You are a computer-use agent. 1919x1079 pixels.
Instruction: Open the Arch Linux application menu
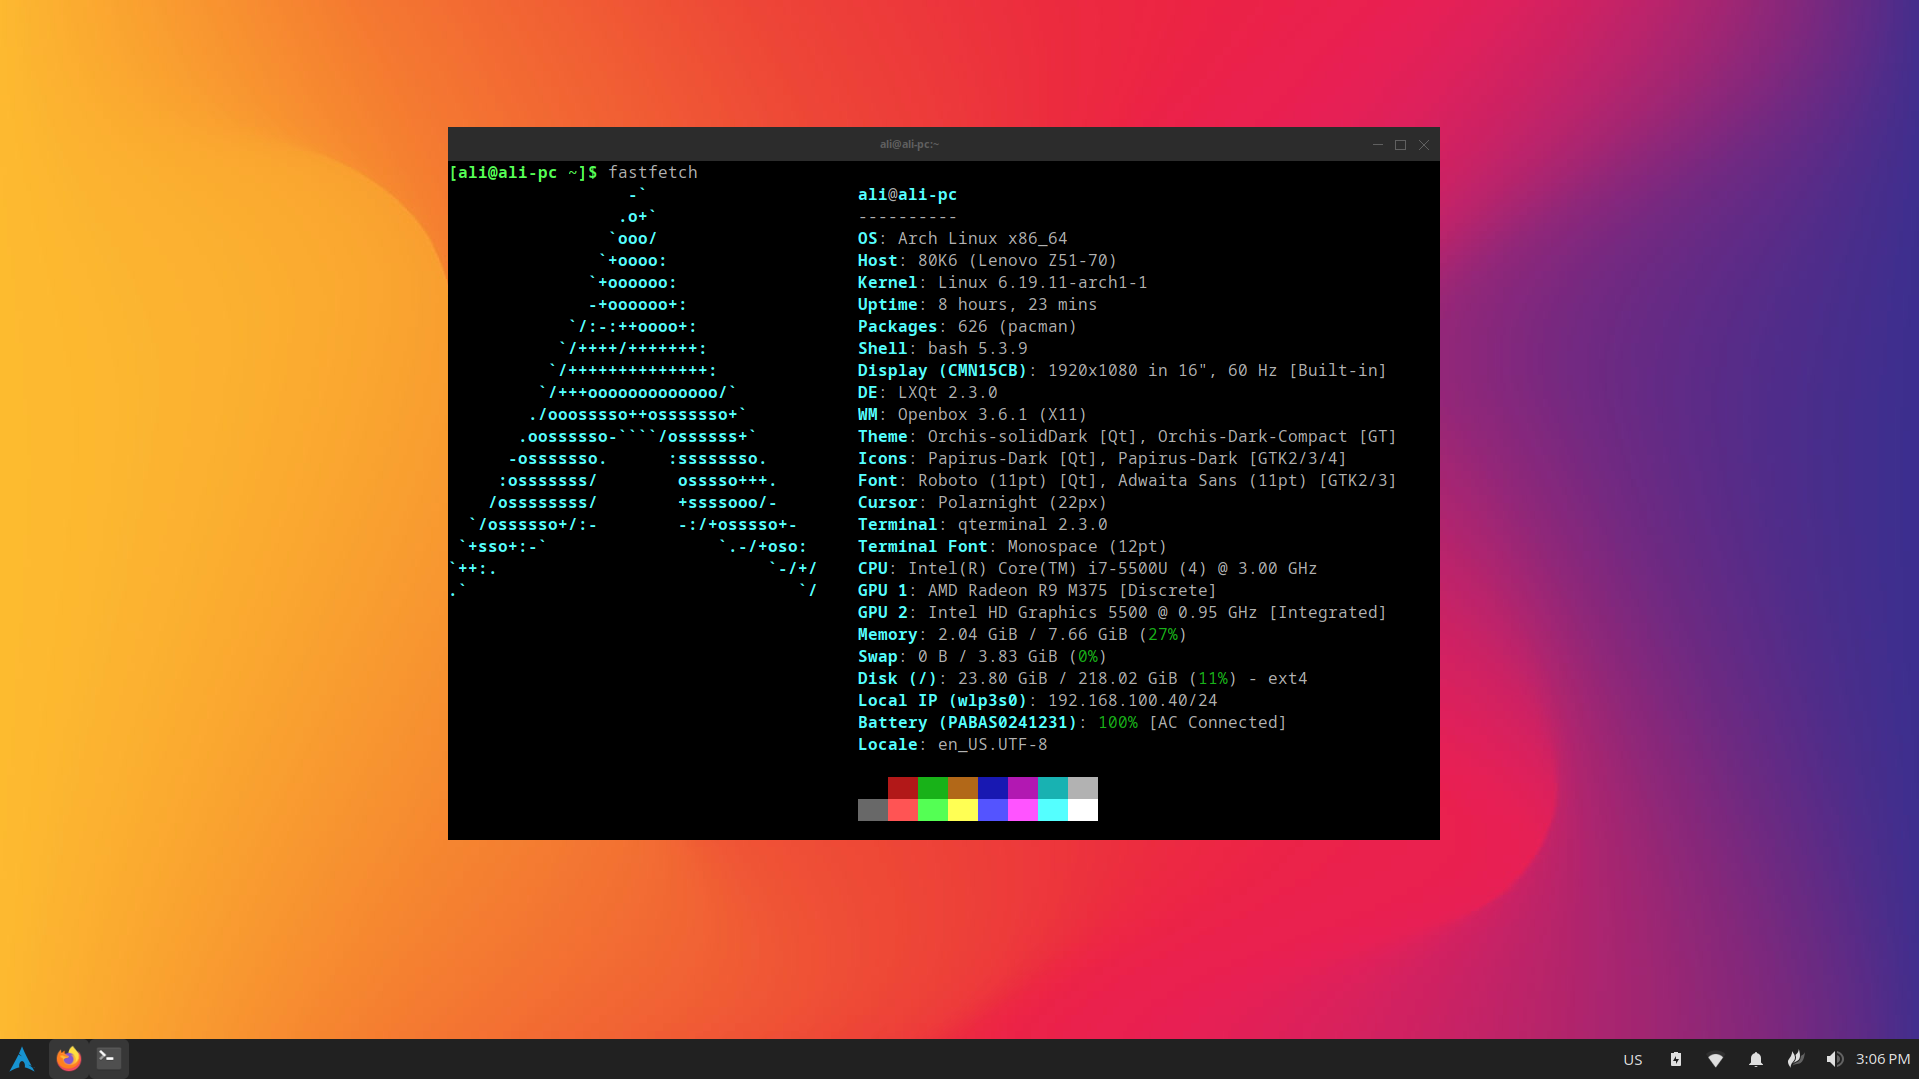22,1059
